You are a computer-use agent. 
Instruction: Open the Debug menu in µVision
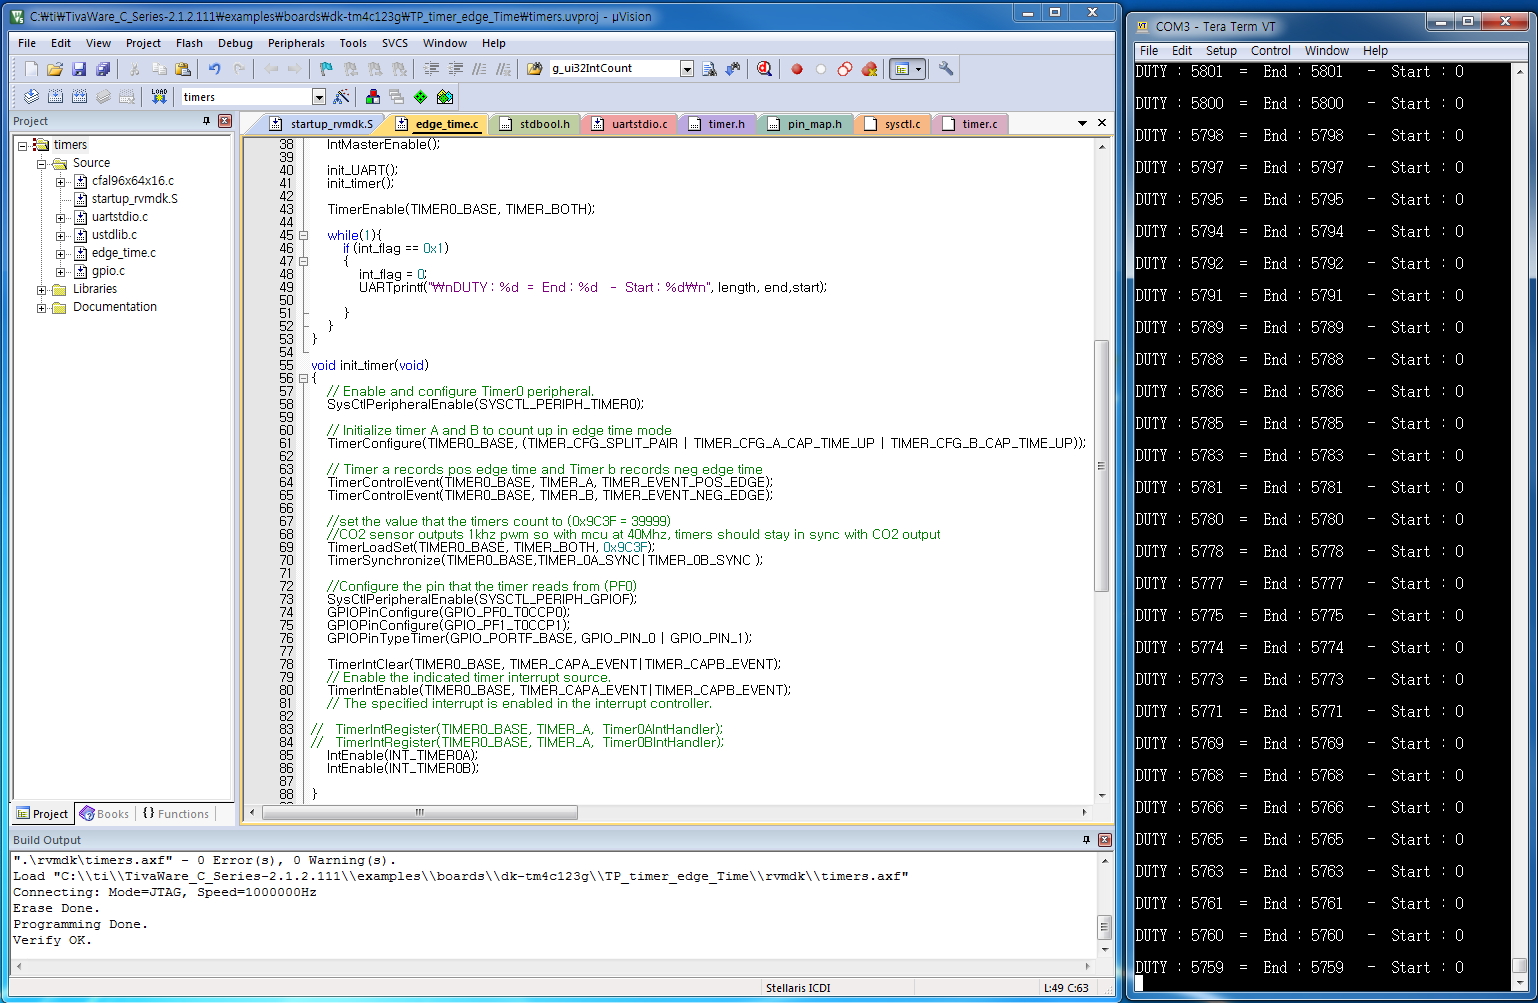[235, 43]
